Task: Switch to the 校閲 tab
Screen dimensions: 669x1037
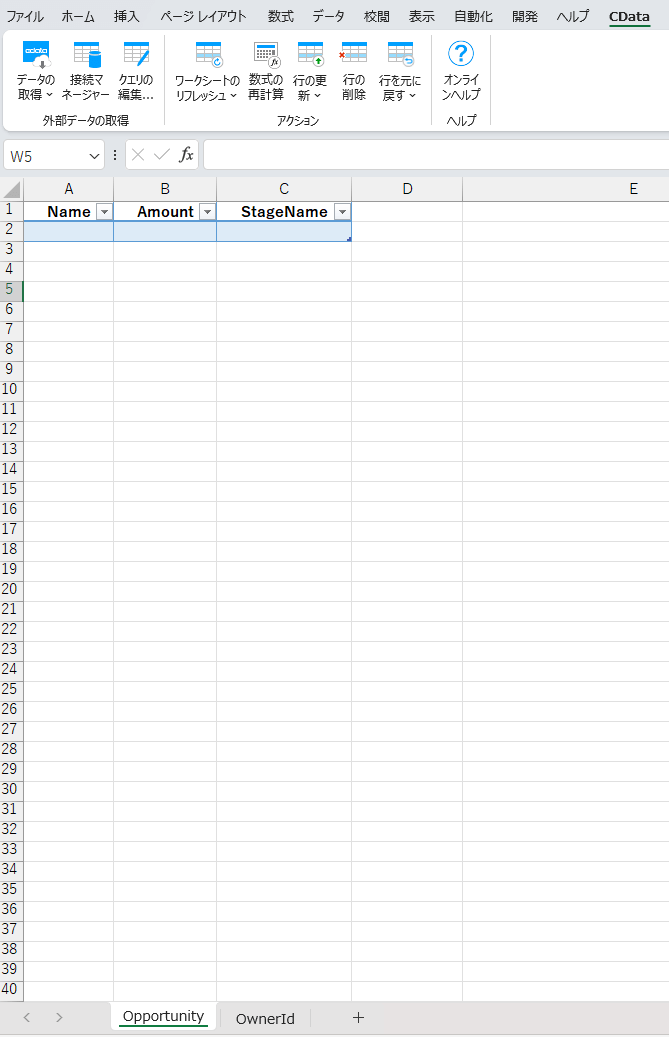Action: pos(377,17)
